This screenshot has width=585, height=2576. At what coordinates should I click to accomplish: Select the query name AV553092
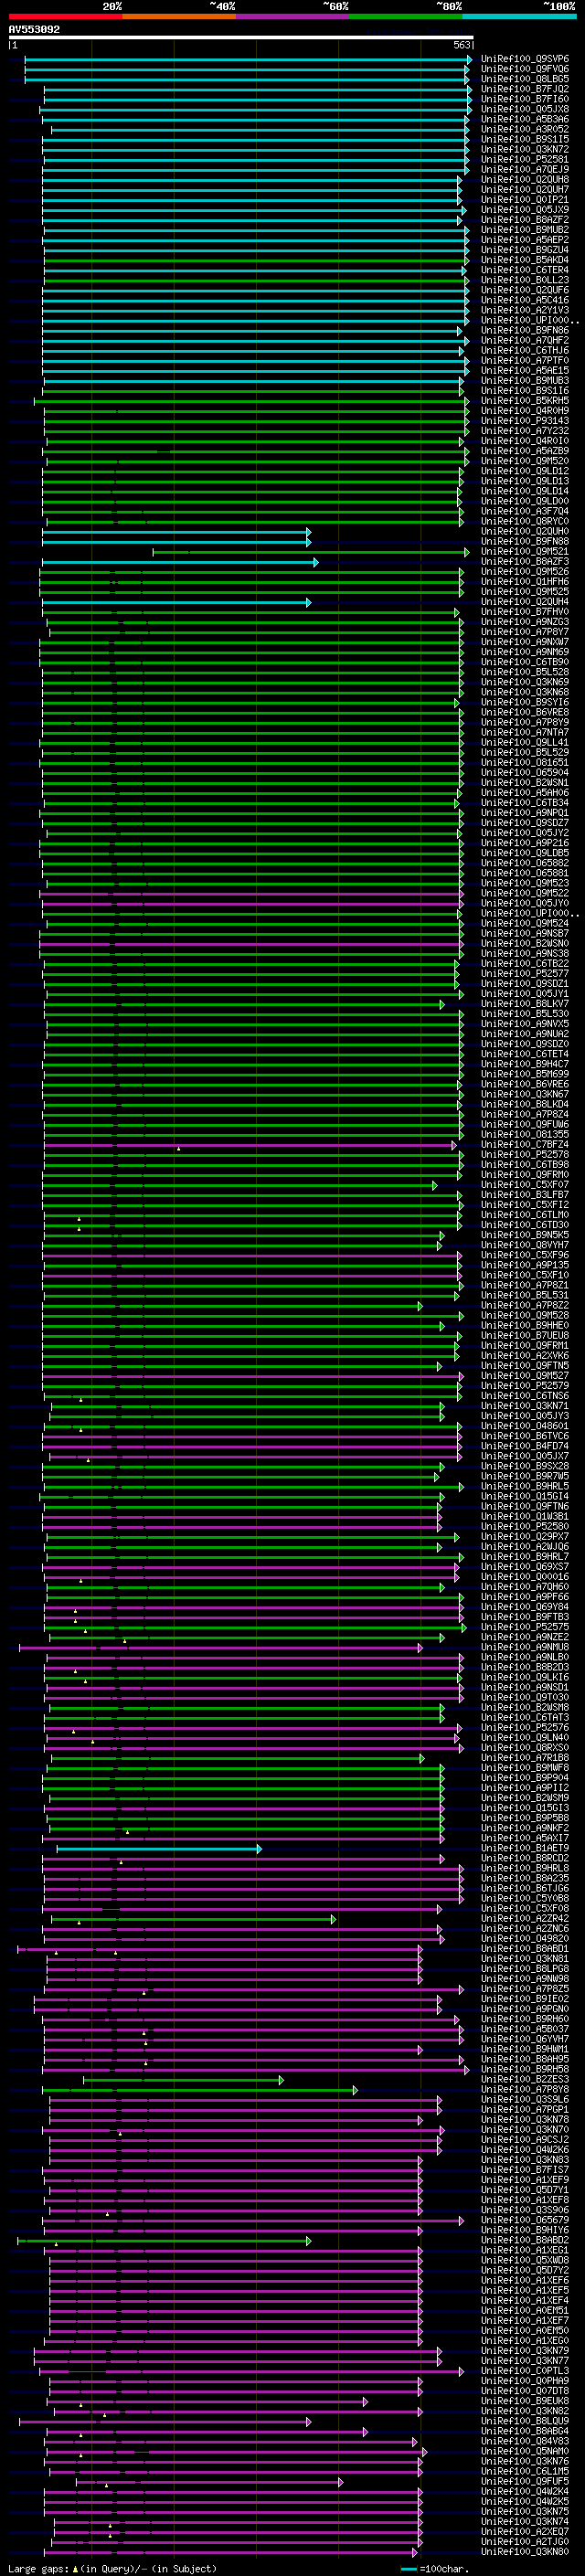[x=34, y=30]
